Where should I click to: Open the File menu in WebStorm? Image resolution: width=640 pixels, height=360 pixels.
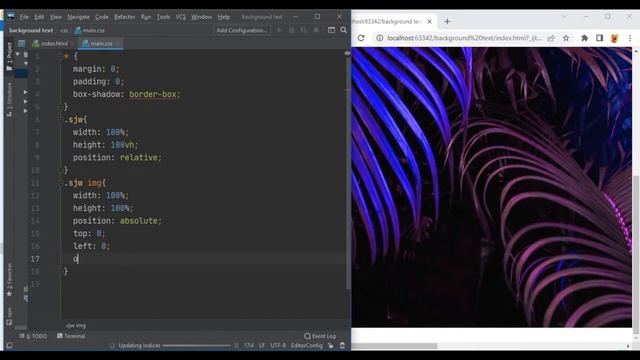pyautogui.click(x=24, y=17)
